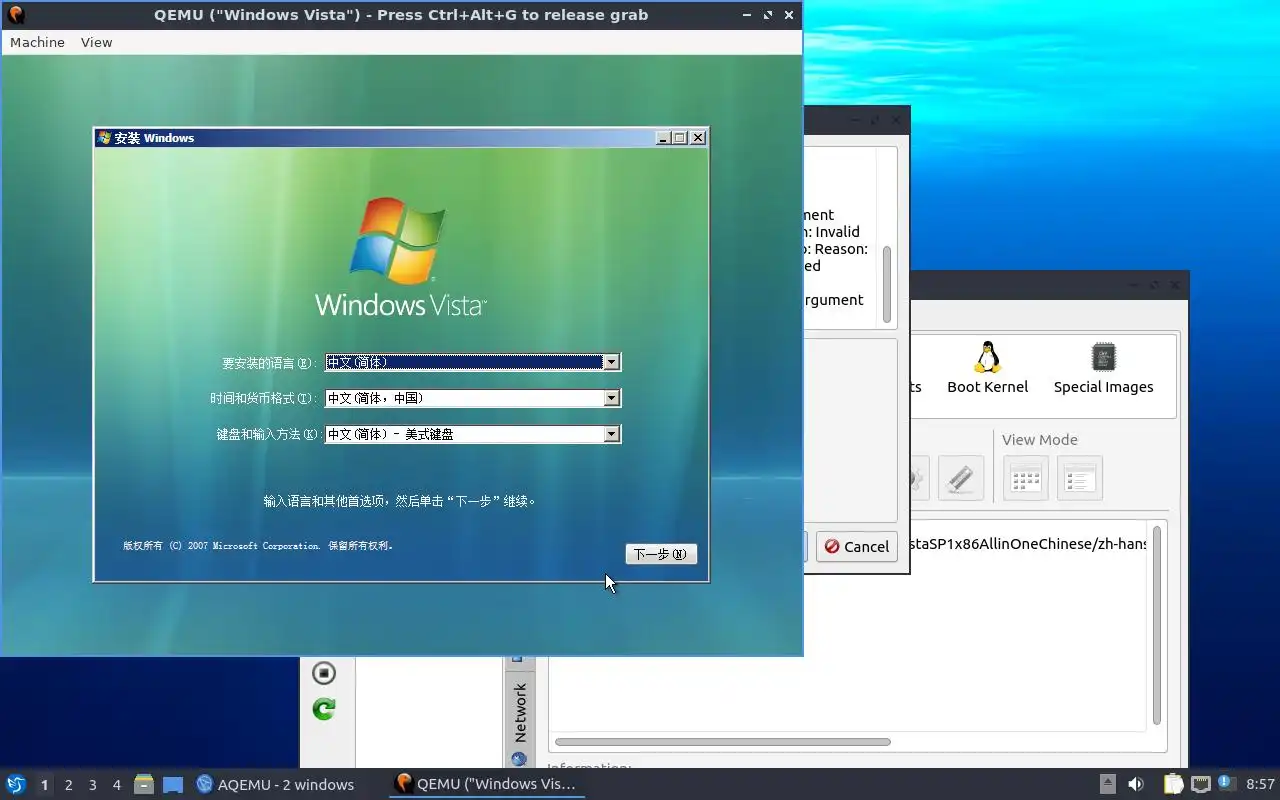Switch to workspace 3

[x=92, y=785]
